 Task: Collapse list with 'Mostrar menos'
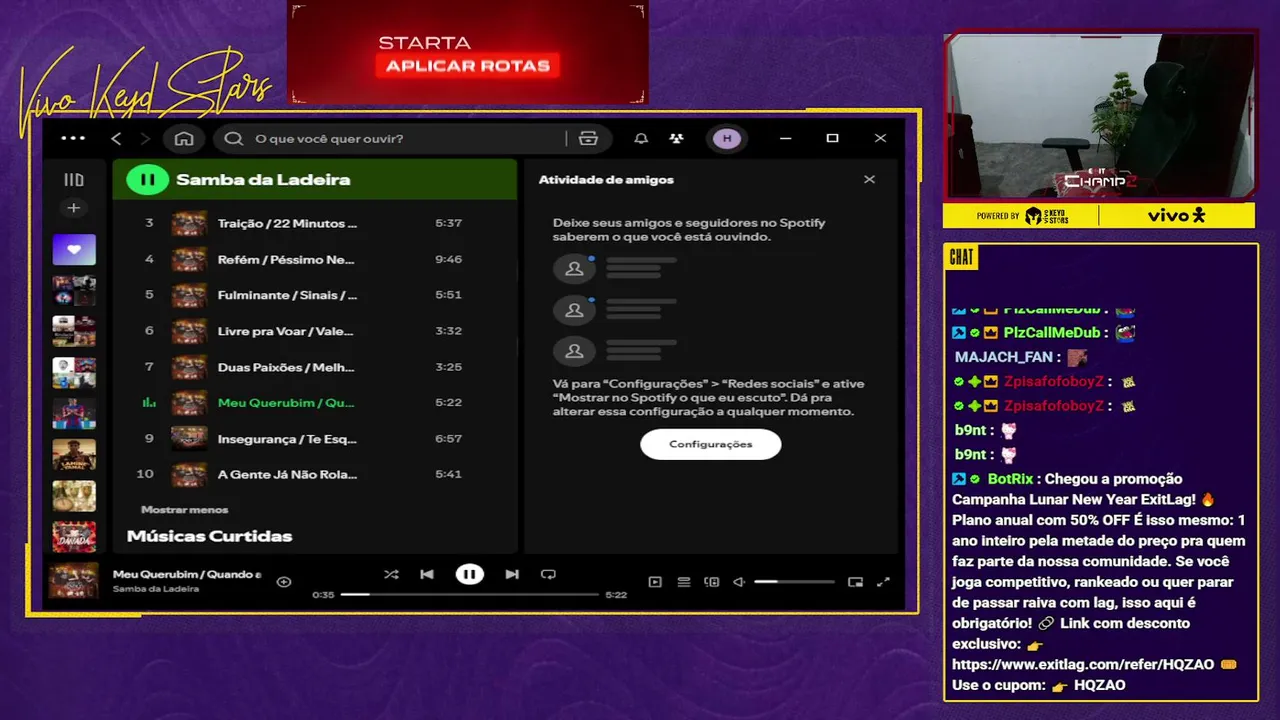click(x=184, y=509)
